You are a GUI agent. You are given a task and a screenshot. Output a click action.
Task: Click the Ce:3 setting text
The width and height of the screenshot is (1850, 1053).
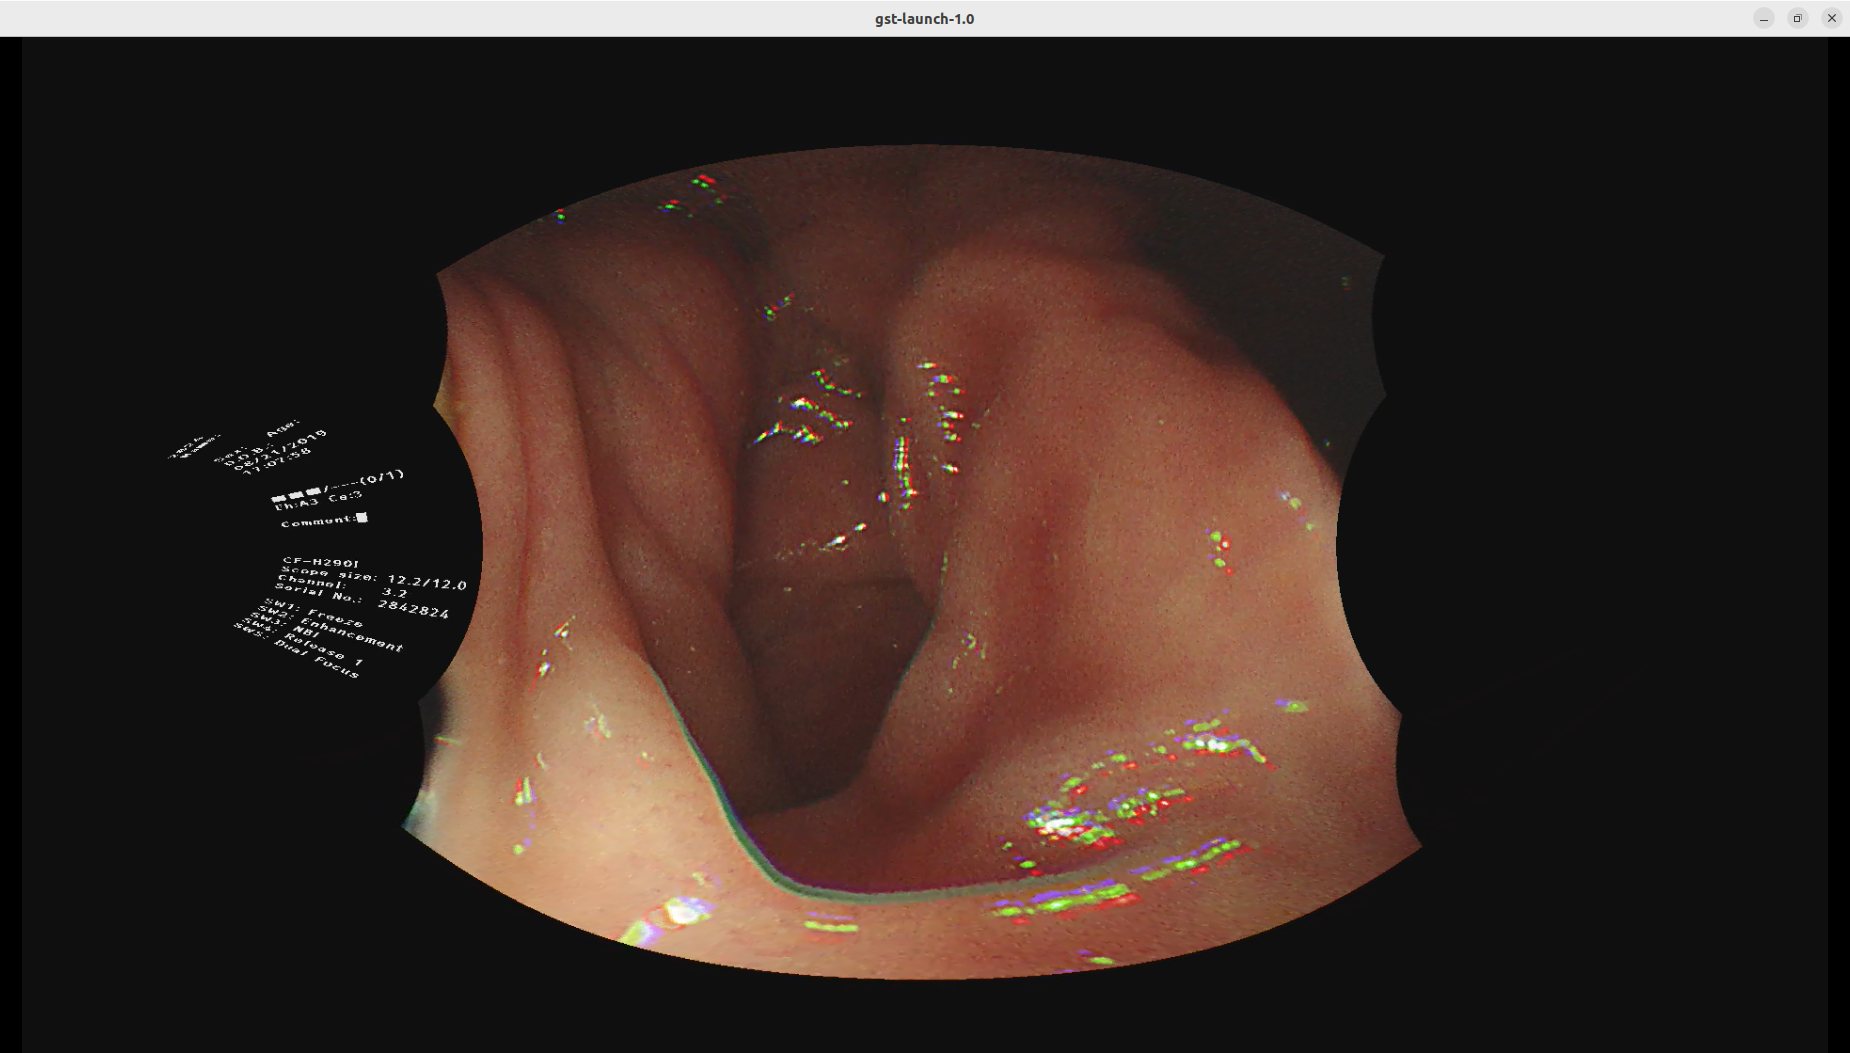click(x=345, y=496)
